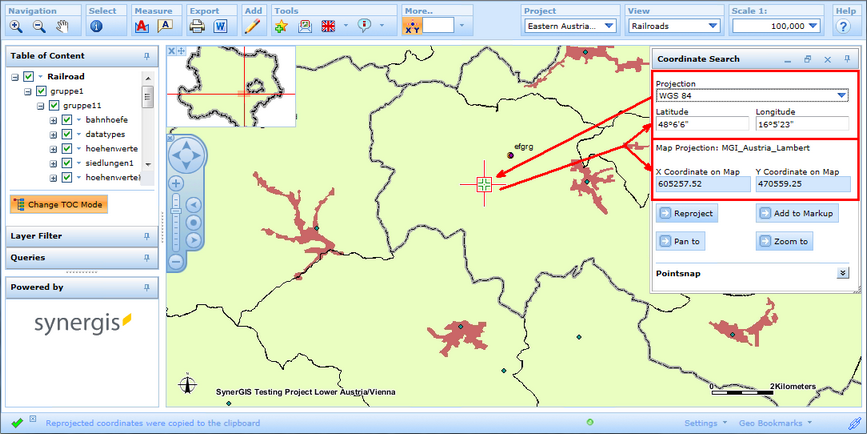
Task: Click Add to Markup button
Action: 797,213
